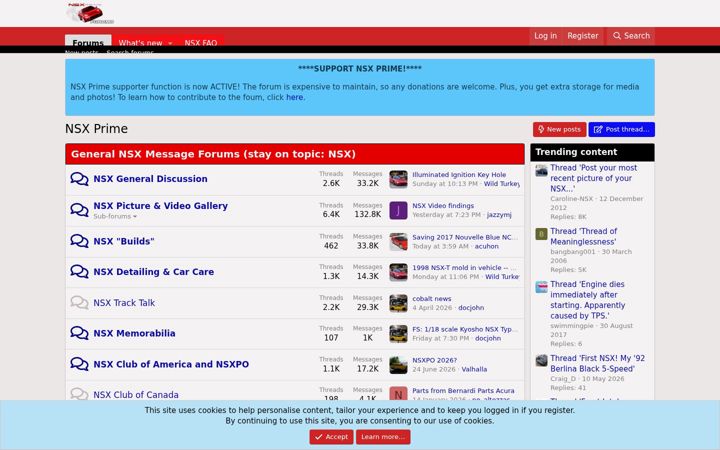The height and width of the screenshot is (450, 720).
Task: Open Illuminated Ignition Key Hole thread
Action: [459, 174]
